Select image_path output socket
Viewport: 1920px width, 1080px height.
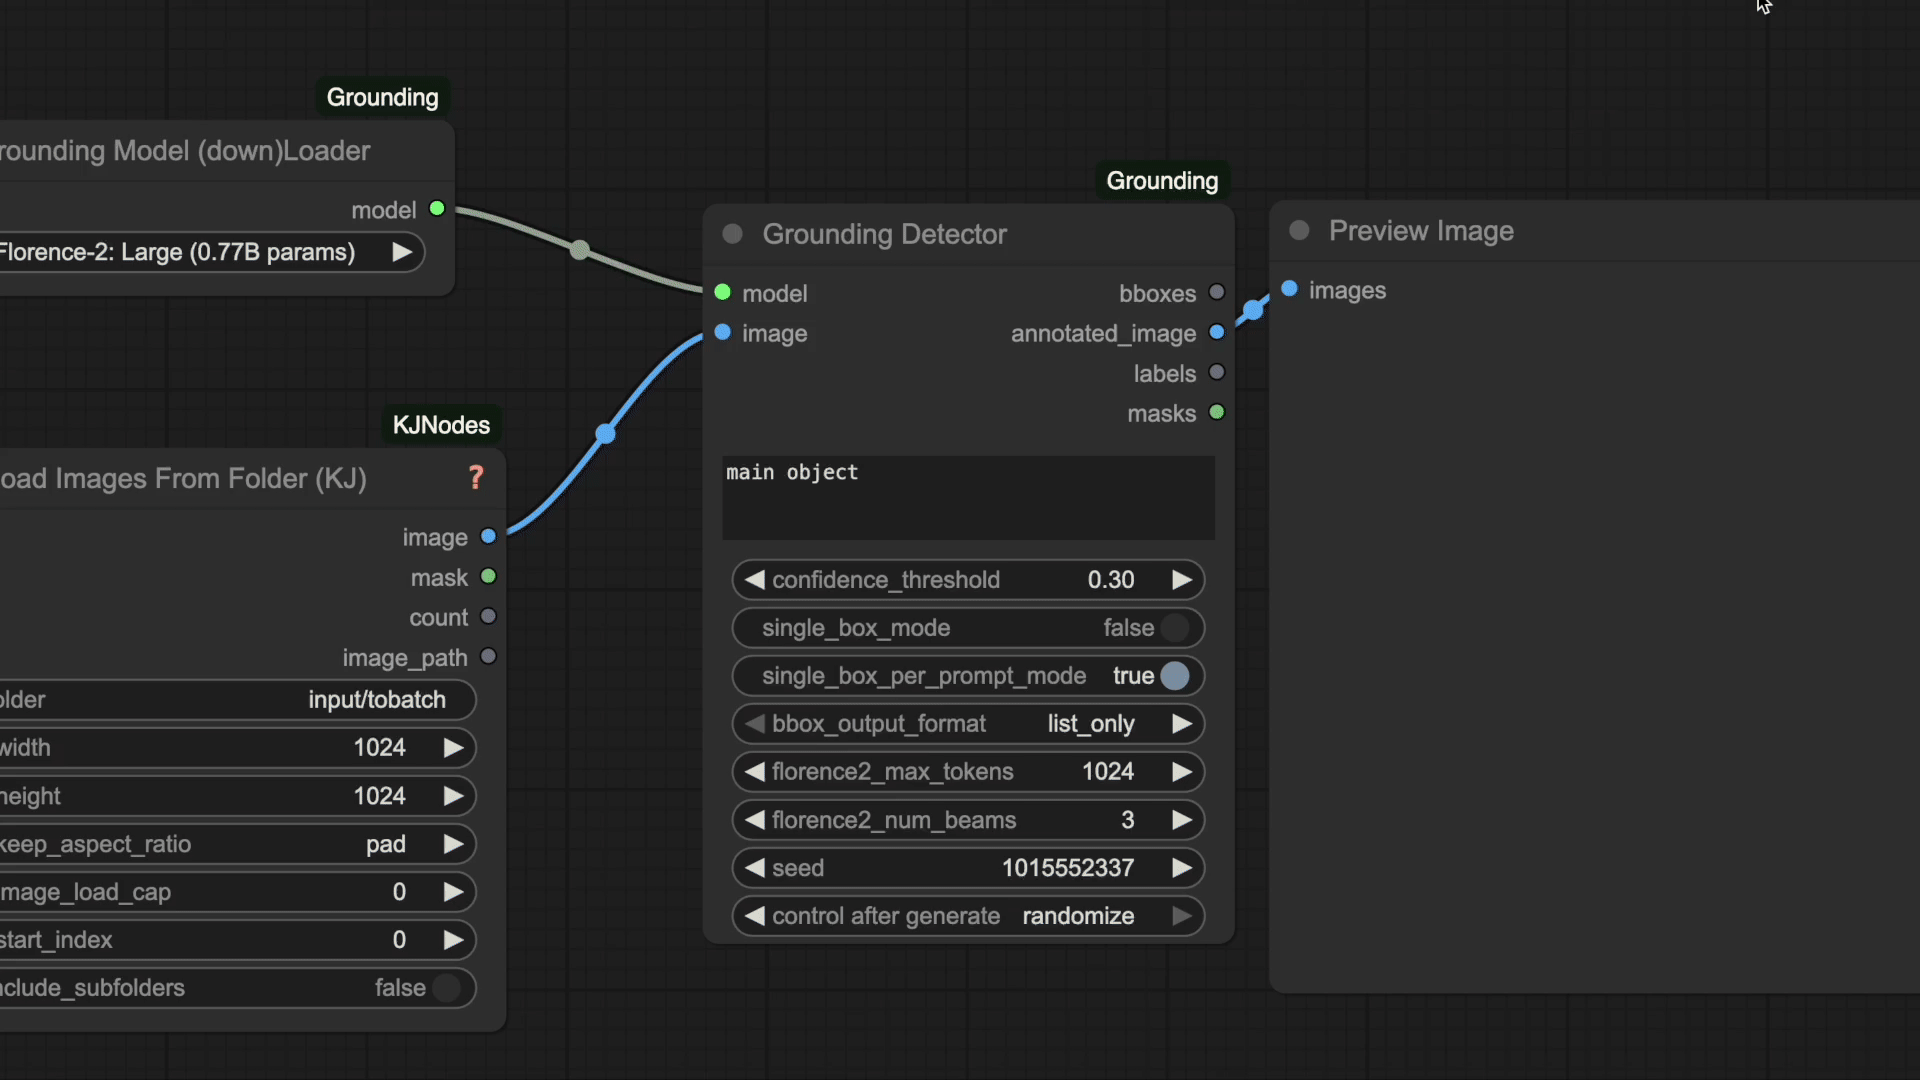[x=489, y=657]
